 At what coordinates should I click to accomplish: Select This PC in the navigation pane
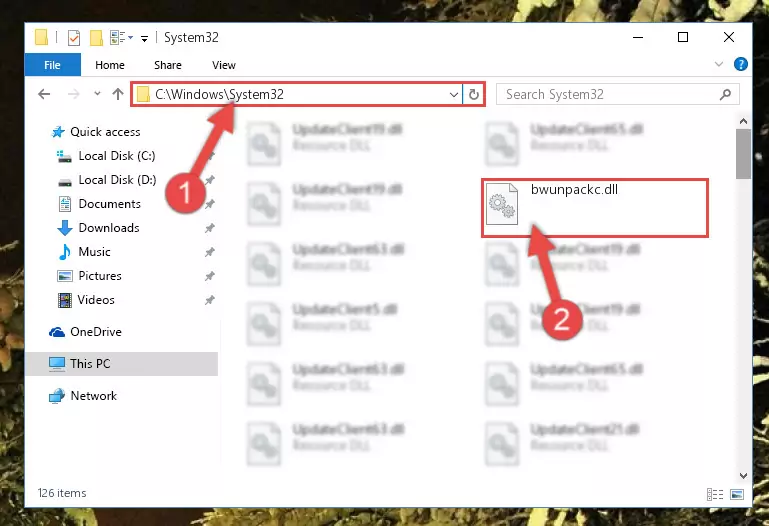point(121,364)
